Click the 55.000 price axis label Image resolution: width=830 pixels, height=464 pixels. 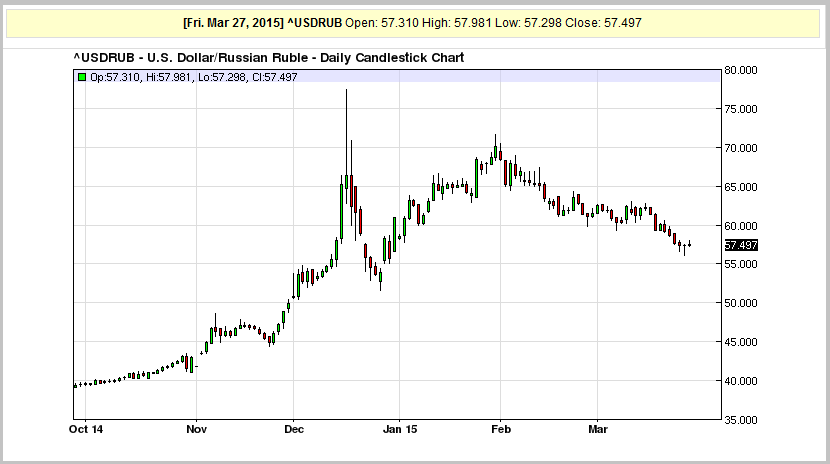(x=741, y=264)
